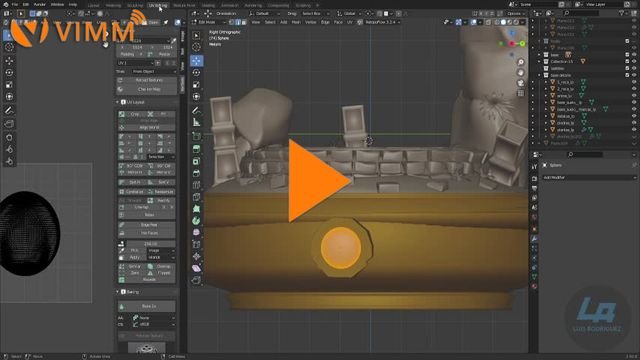Toggle the Collection 15 exclude checkbox
Screen dimensions: 640x360
(627, 62)
